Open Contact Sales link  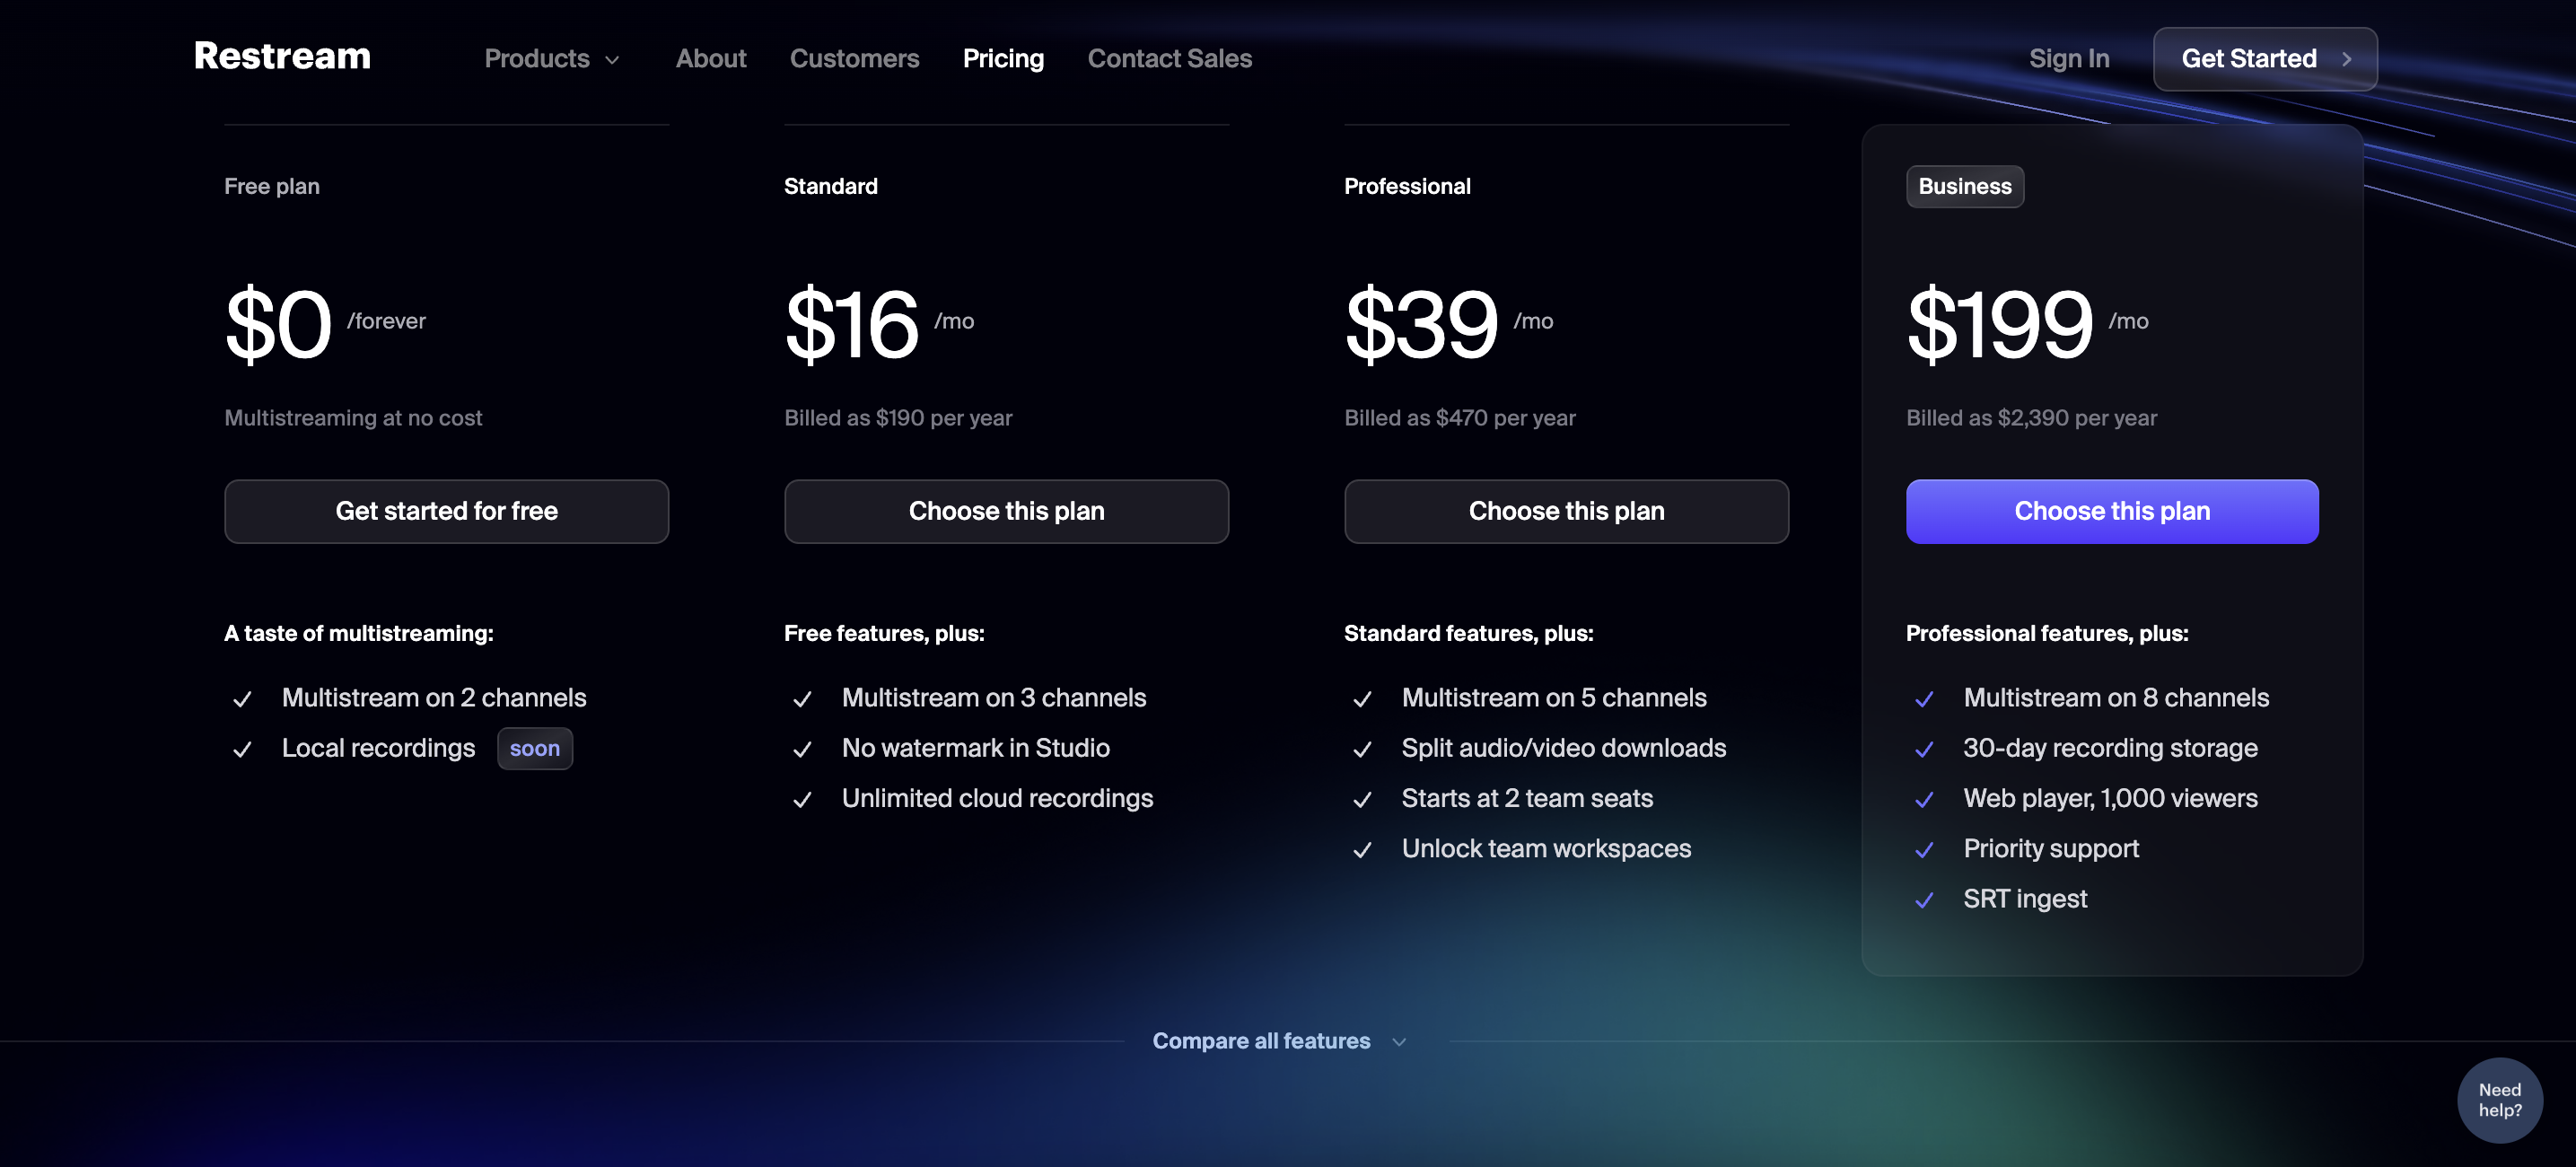(x=1169, y=59)
